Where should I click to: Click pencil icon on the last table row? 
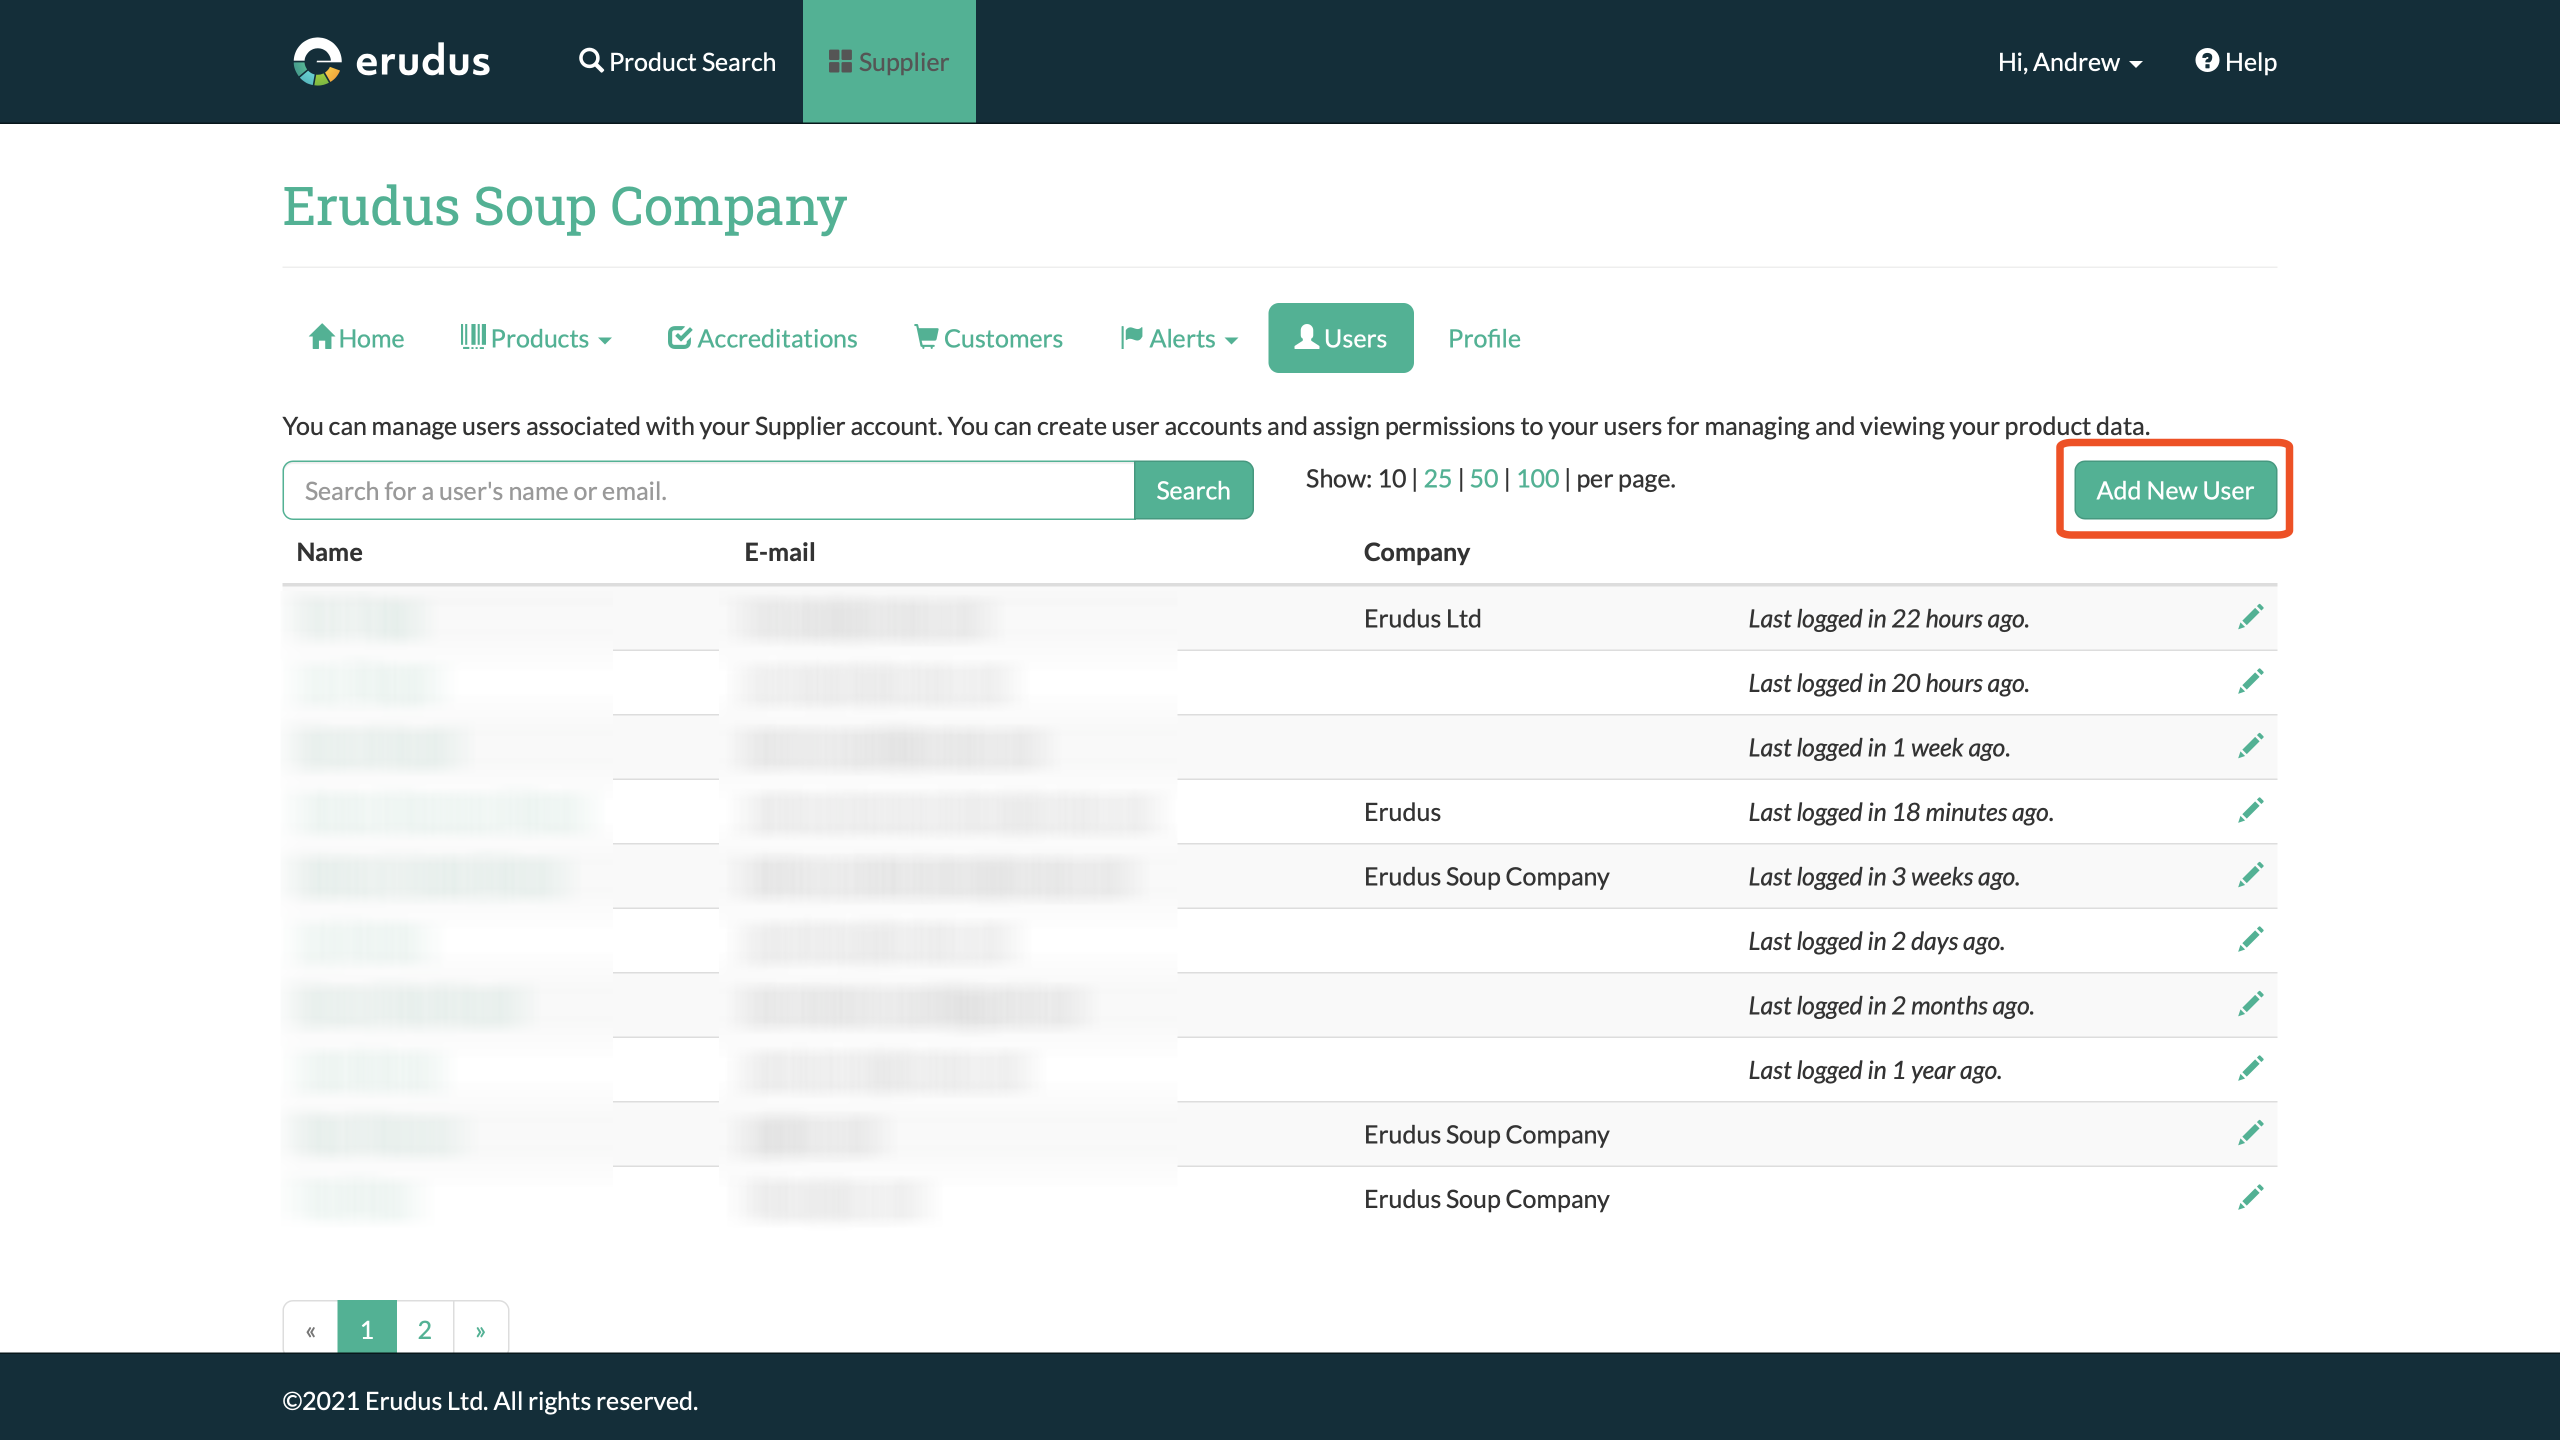[x=2250, y=1198]
